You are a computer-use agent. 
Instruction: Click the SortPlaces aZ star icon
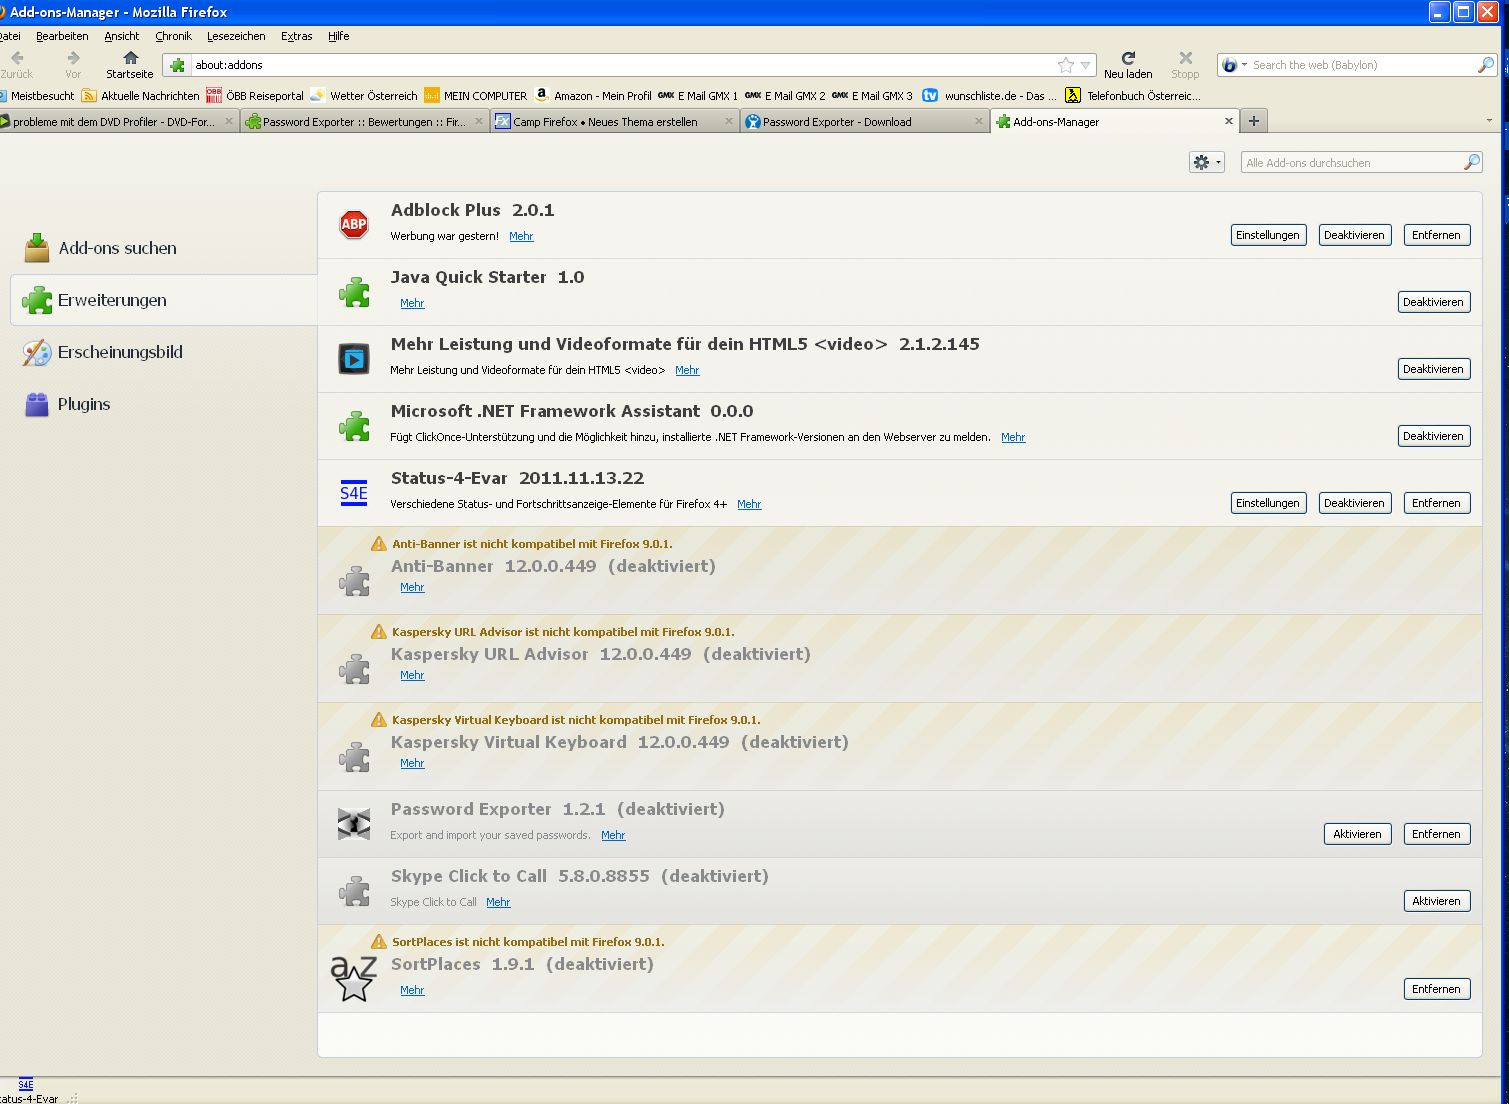(x=354, y=978)
